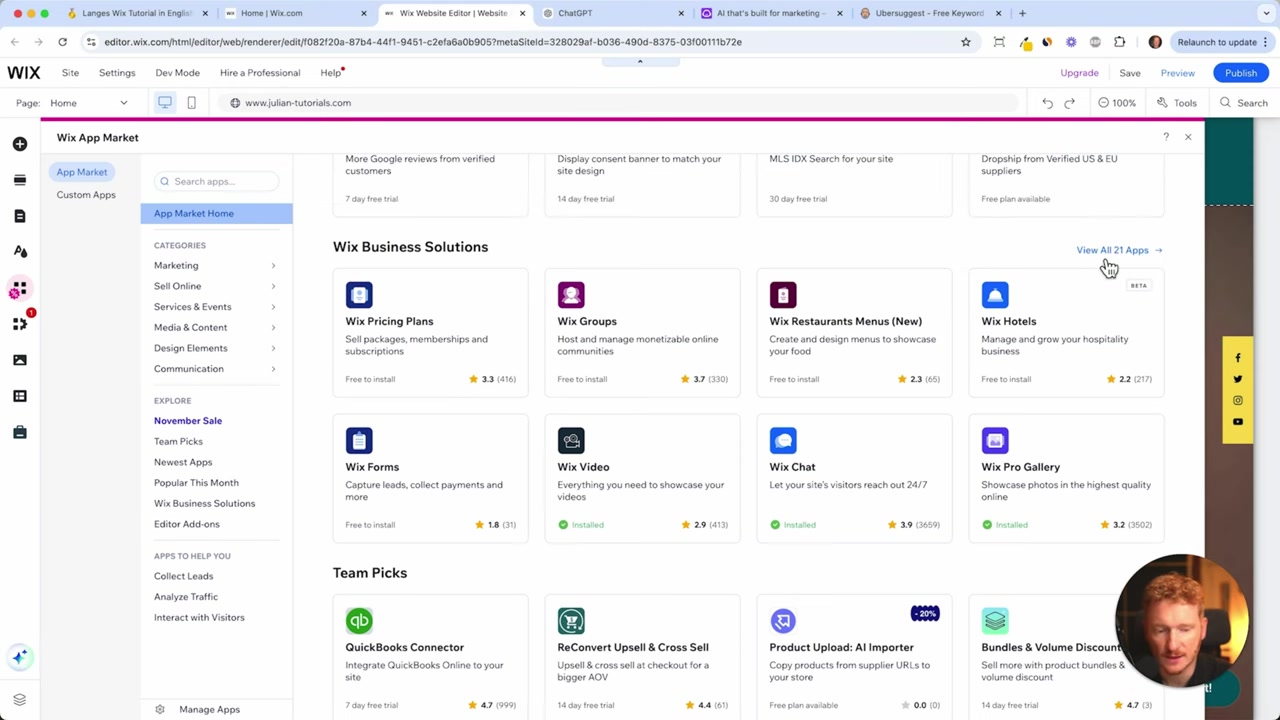The height and width of the screenshot is (720, 1280).
Task: Close the Wix App Market panel
Action: pyautogui.click(x=1188, y=137)
